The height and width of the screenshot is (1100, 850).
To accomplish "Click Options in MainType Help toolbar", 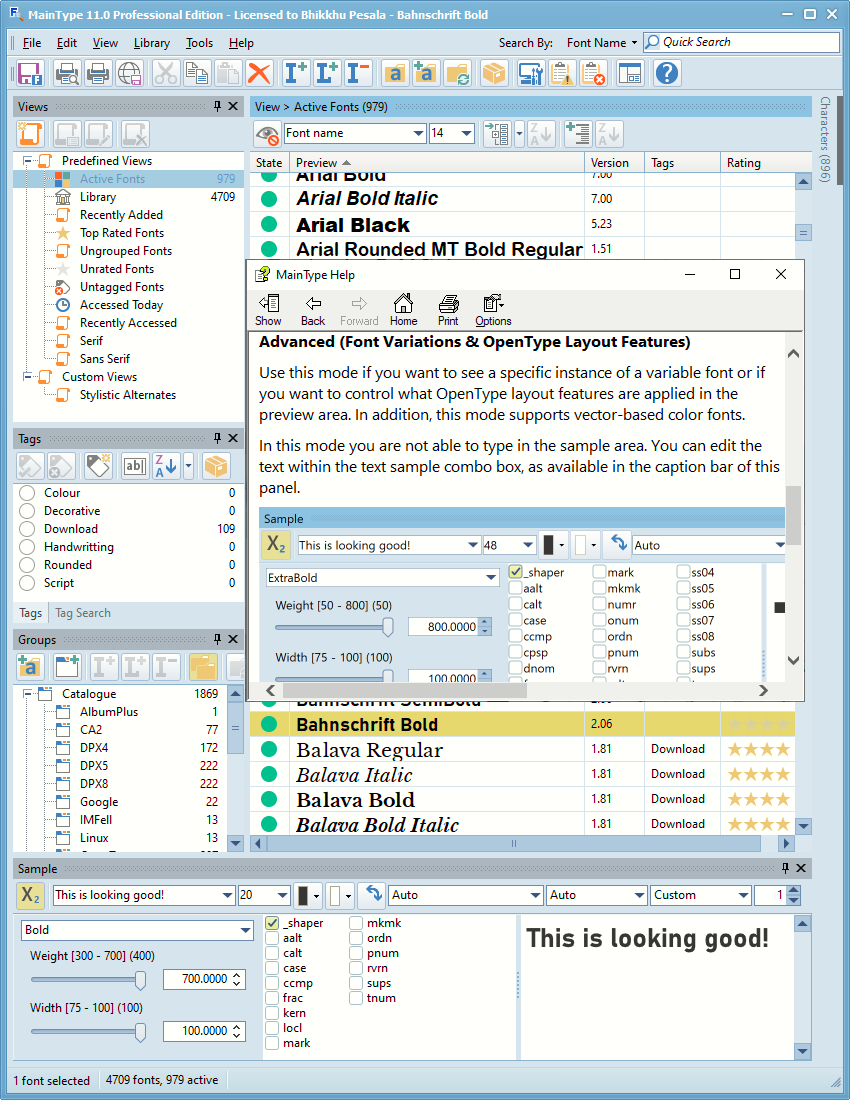I will pos(493,311).
